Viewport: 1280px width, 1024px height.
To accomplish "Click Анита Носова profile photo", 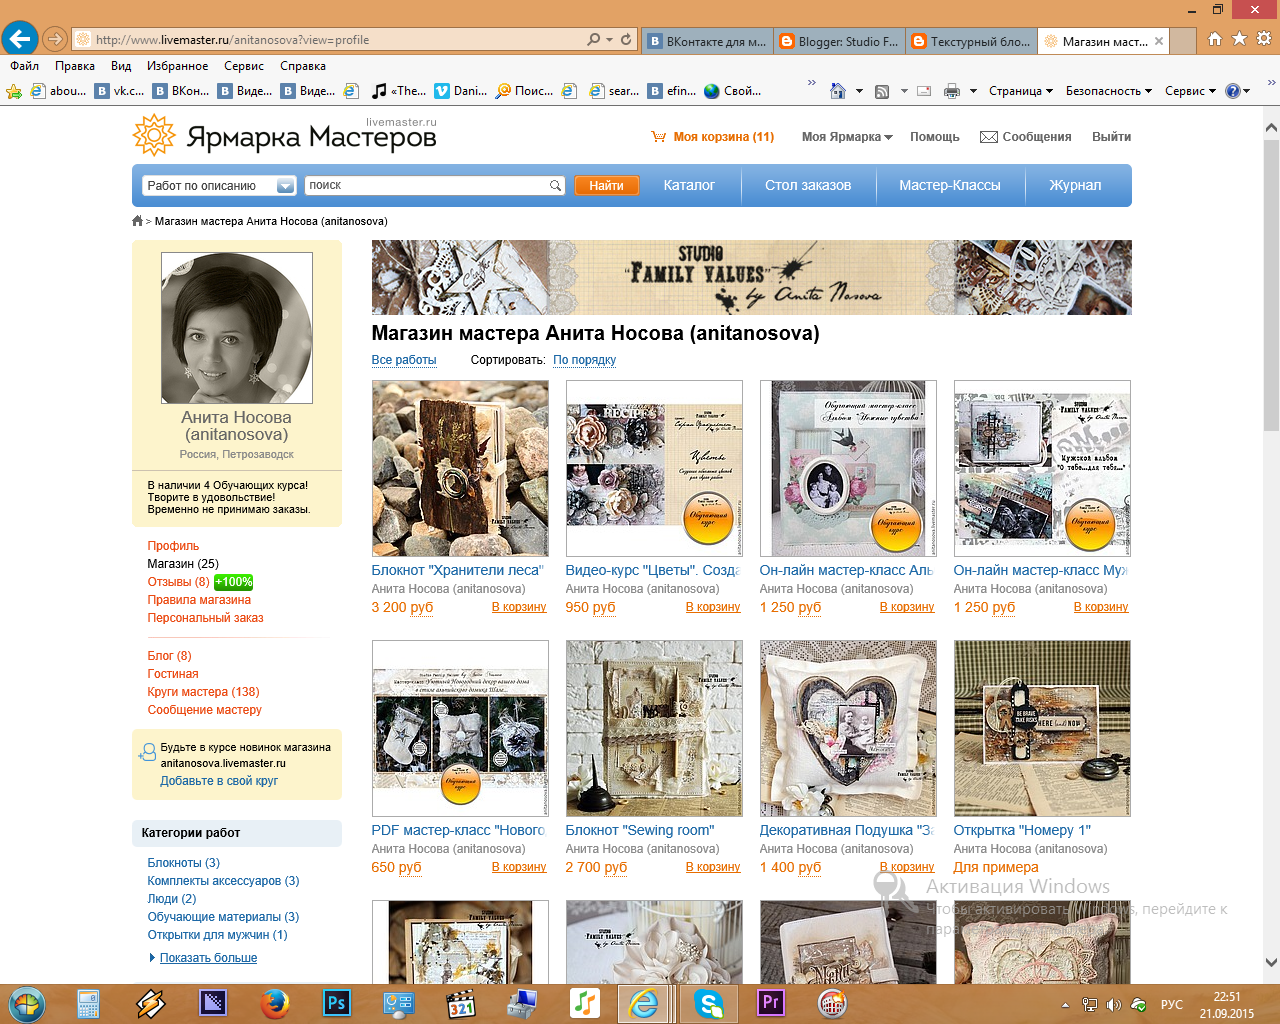I will coord(237,328).
